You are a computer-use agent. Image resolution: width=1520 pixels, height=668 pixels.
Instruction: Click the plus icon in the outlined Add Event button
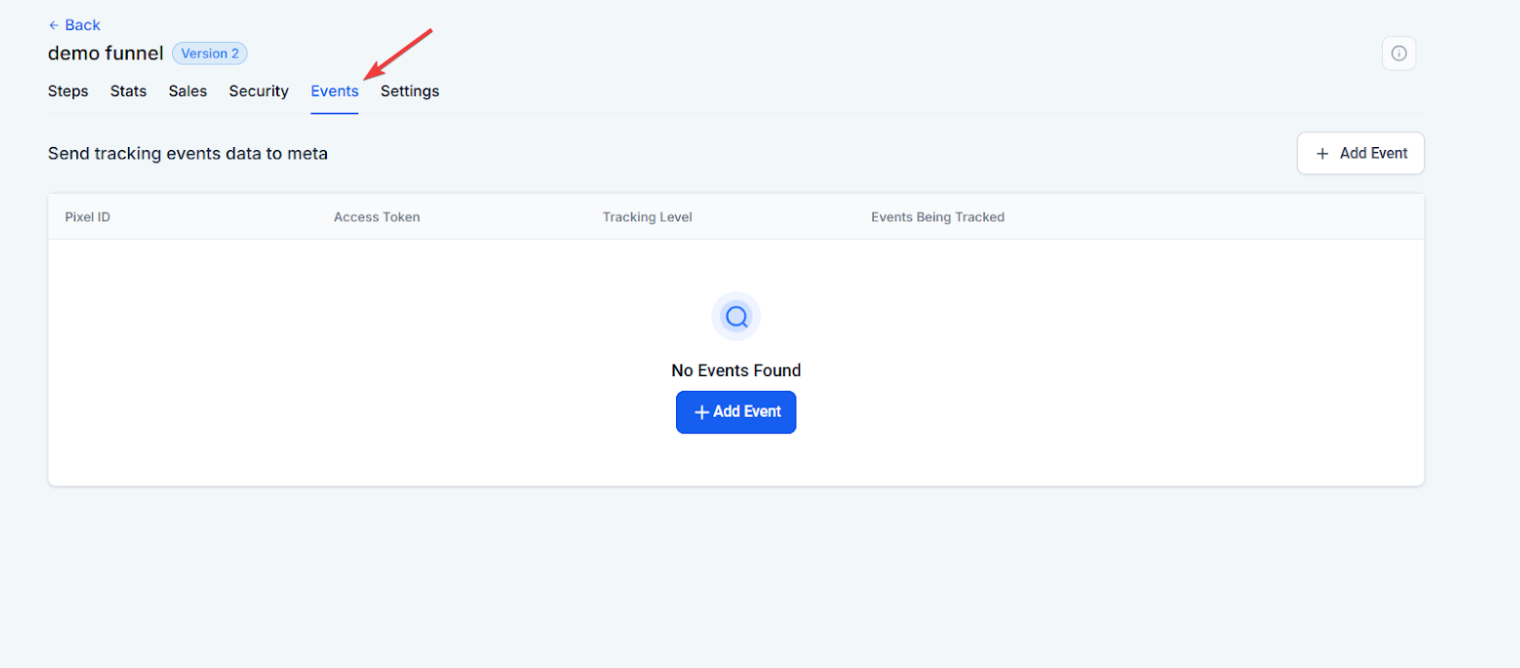[x=1322, y=153]
